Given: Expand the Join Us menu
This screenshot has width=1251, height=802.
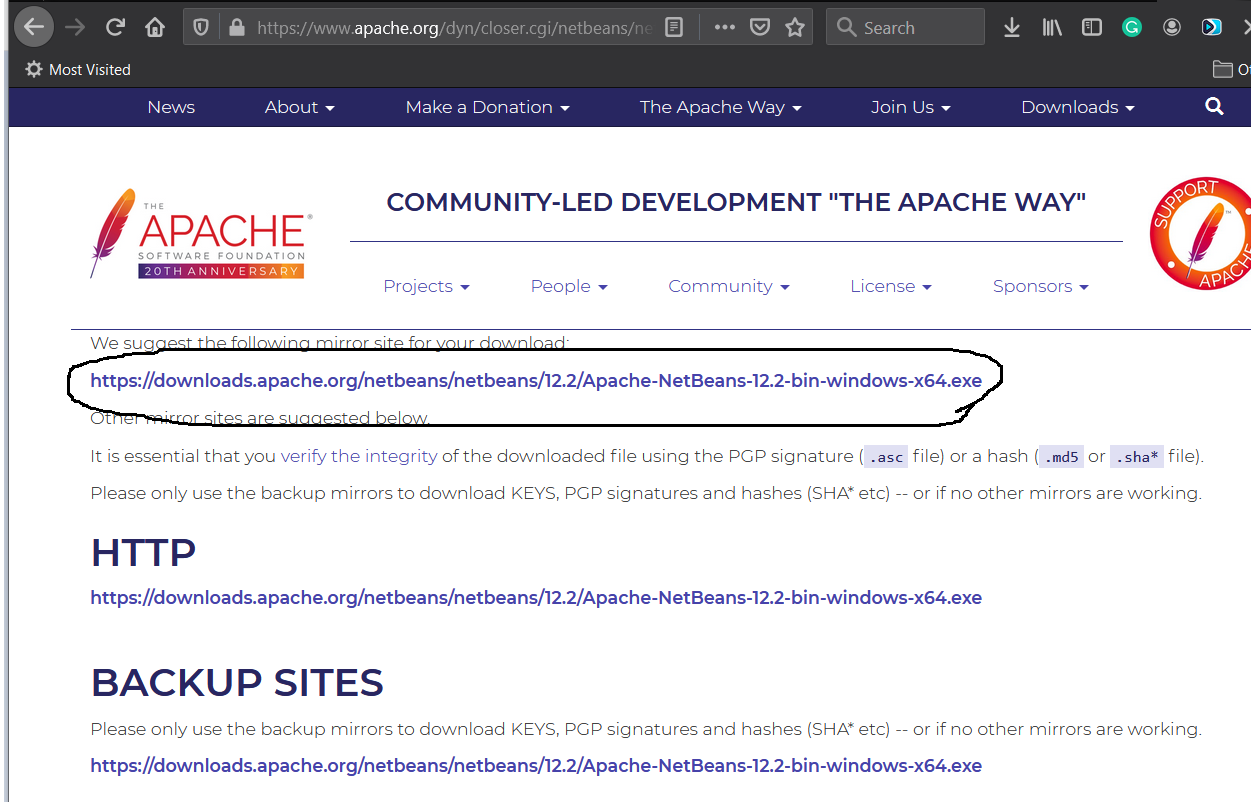Looking at the screenshot, I should click(910, 107).
